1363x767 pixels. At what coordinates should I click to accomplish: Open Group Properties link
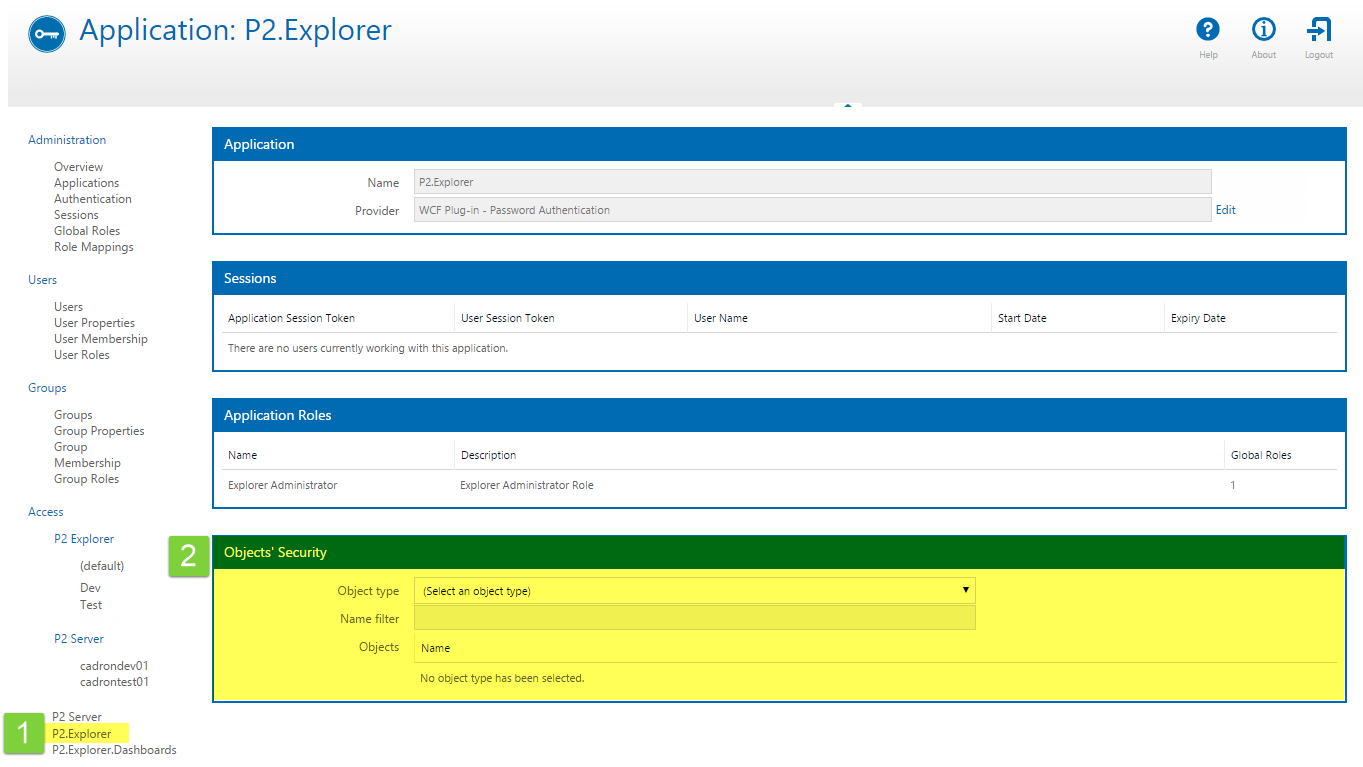click(99, 431)
